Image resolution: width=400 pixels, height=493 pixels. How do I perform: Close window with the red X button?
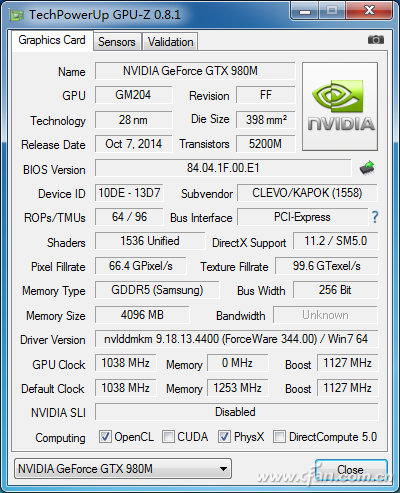[x=369, y=11]
